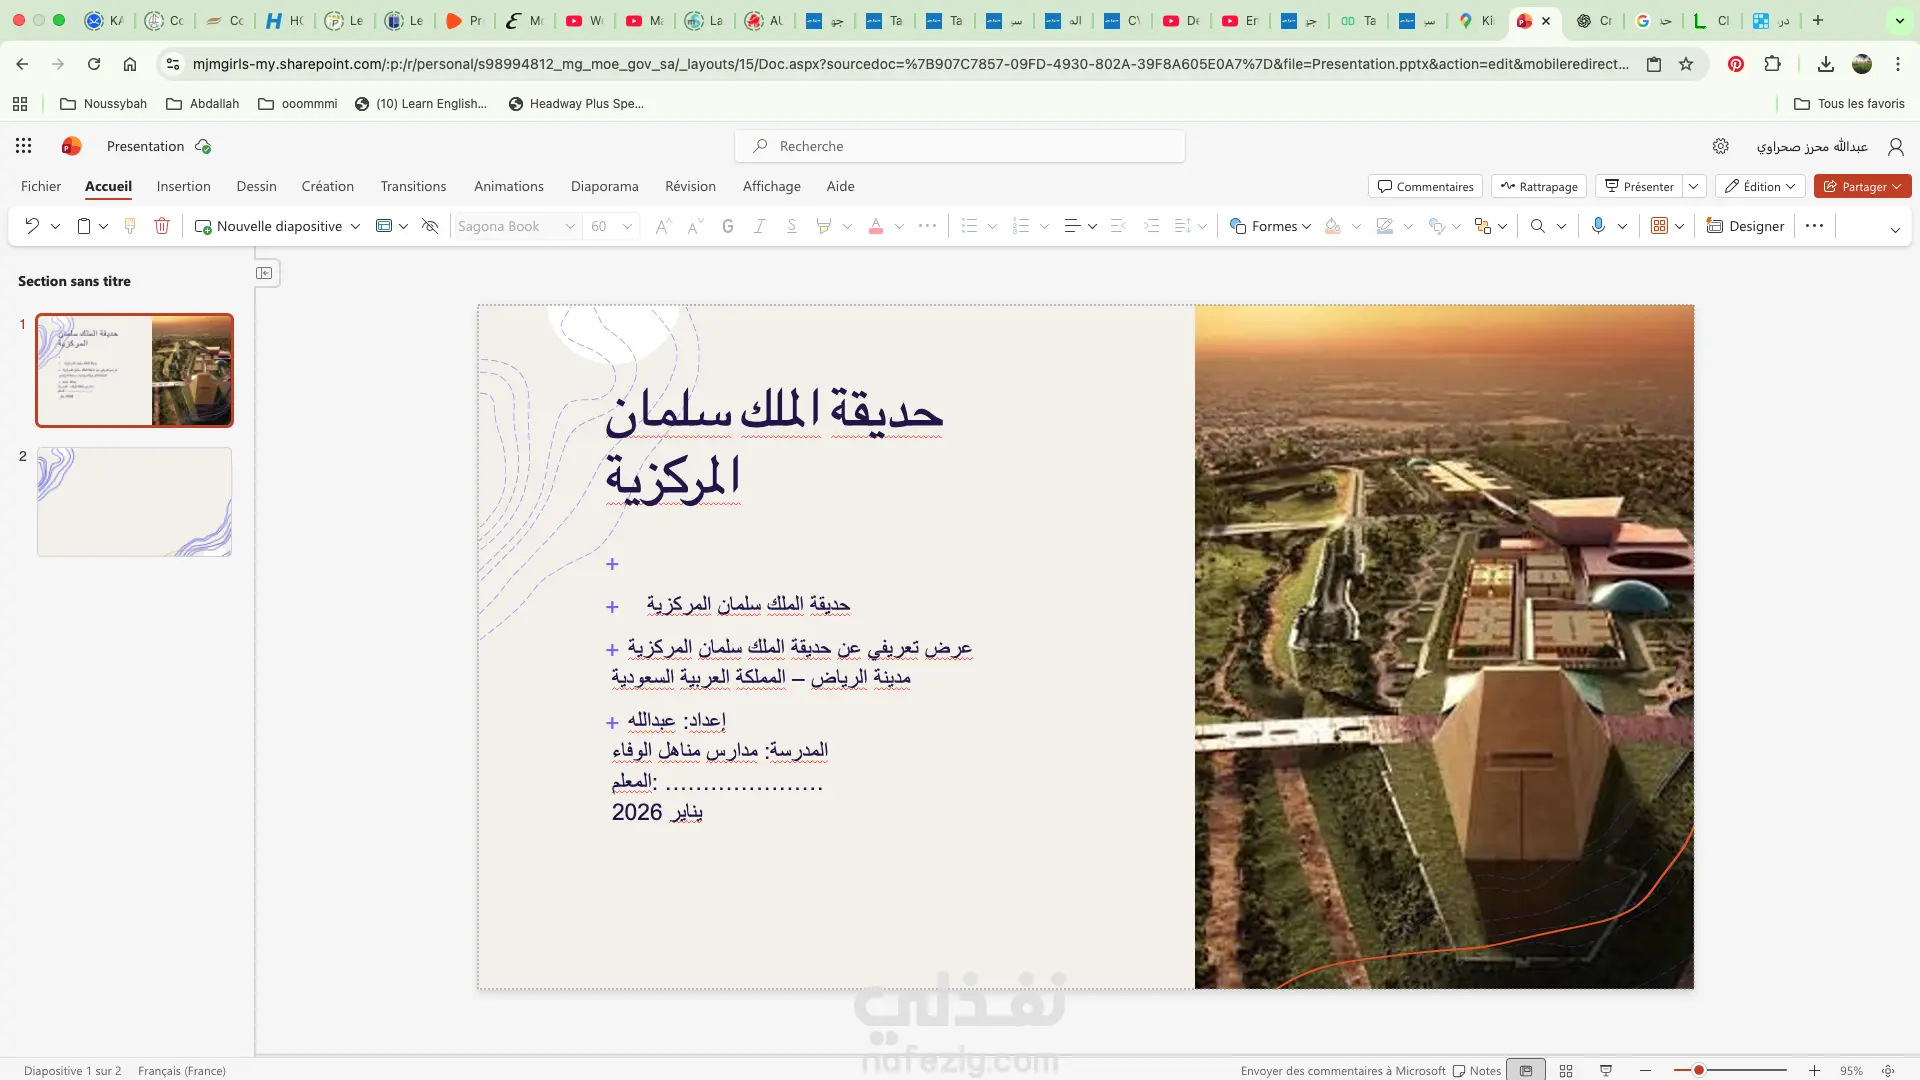Open the font size 60 dropdown
Viewport: 1920px width, 1080px height.
(627, 226)
